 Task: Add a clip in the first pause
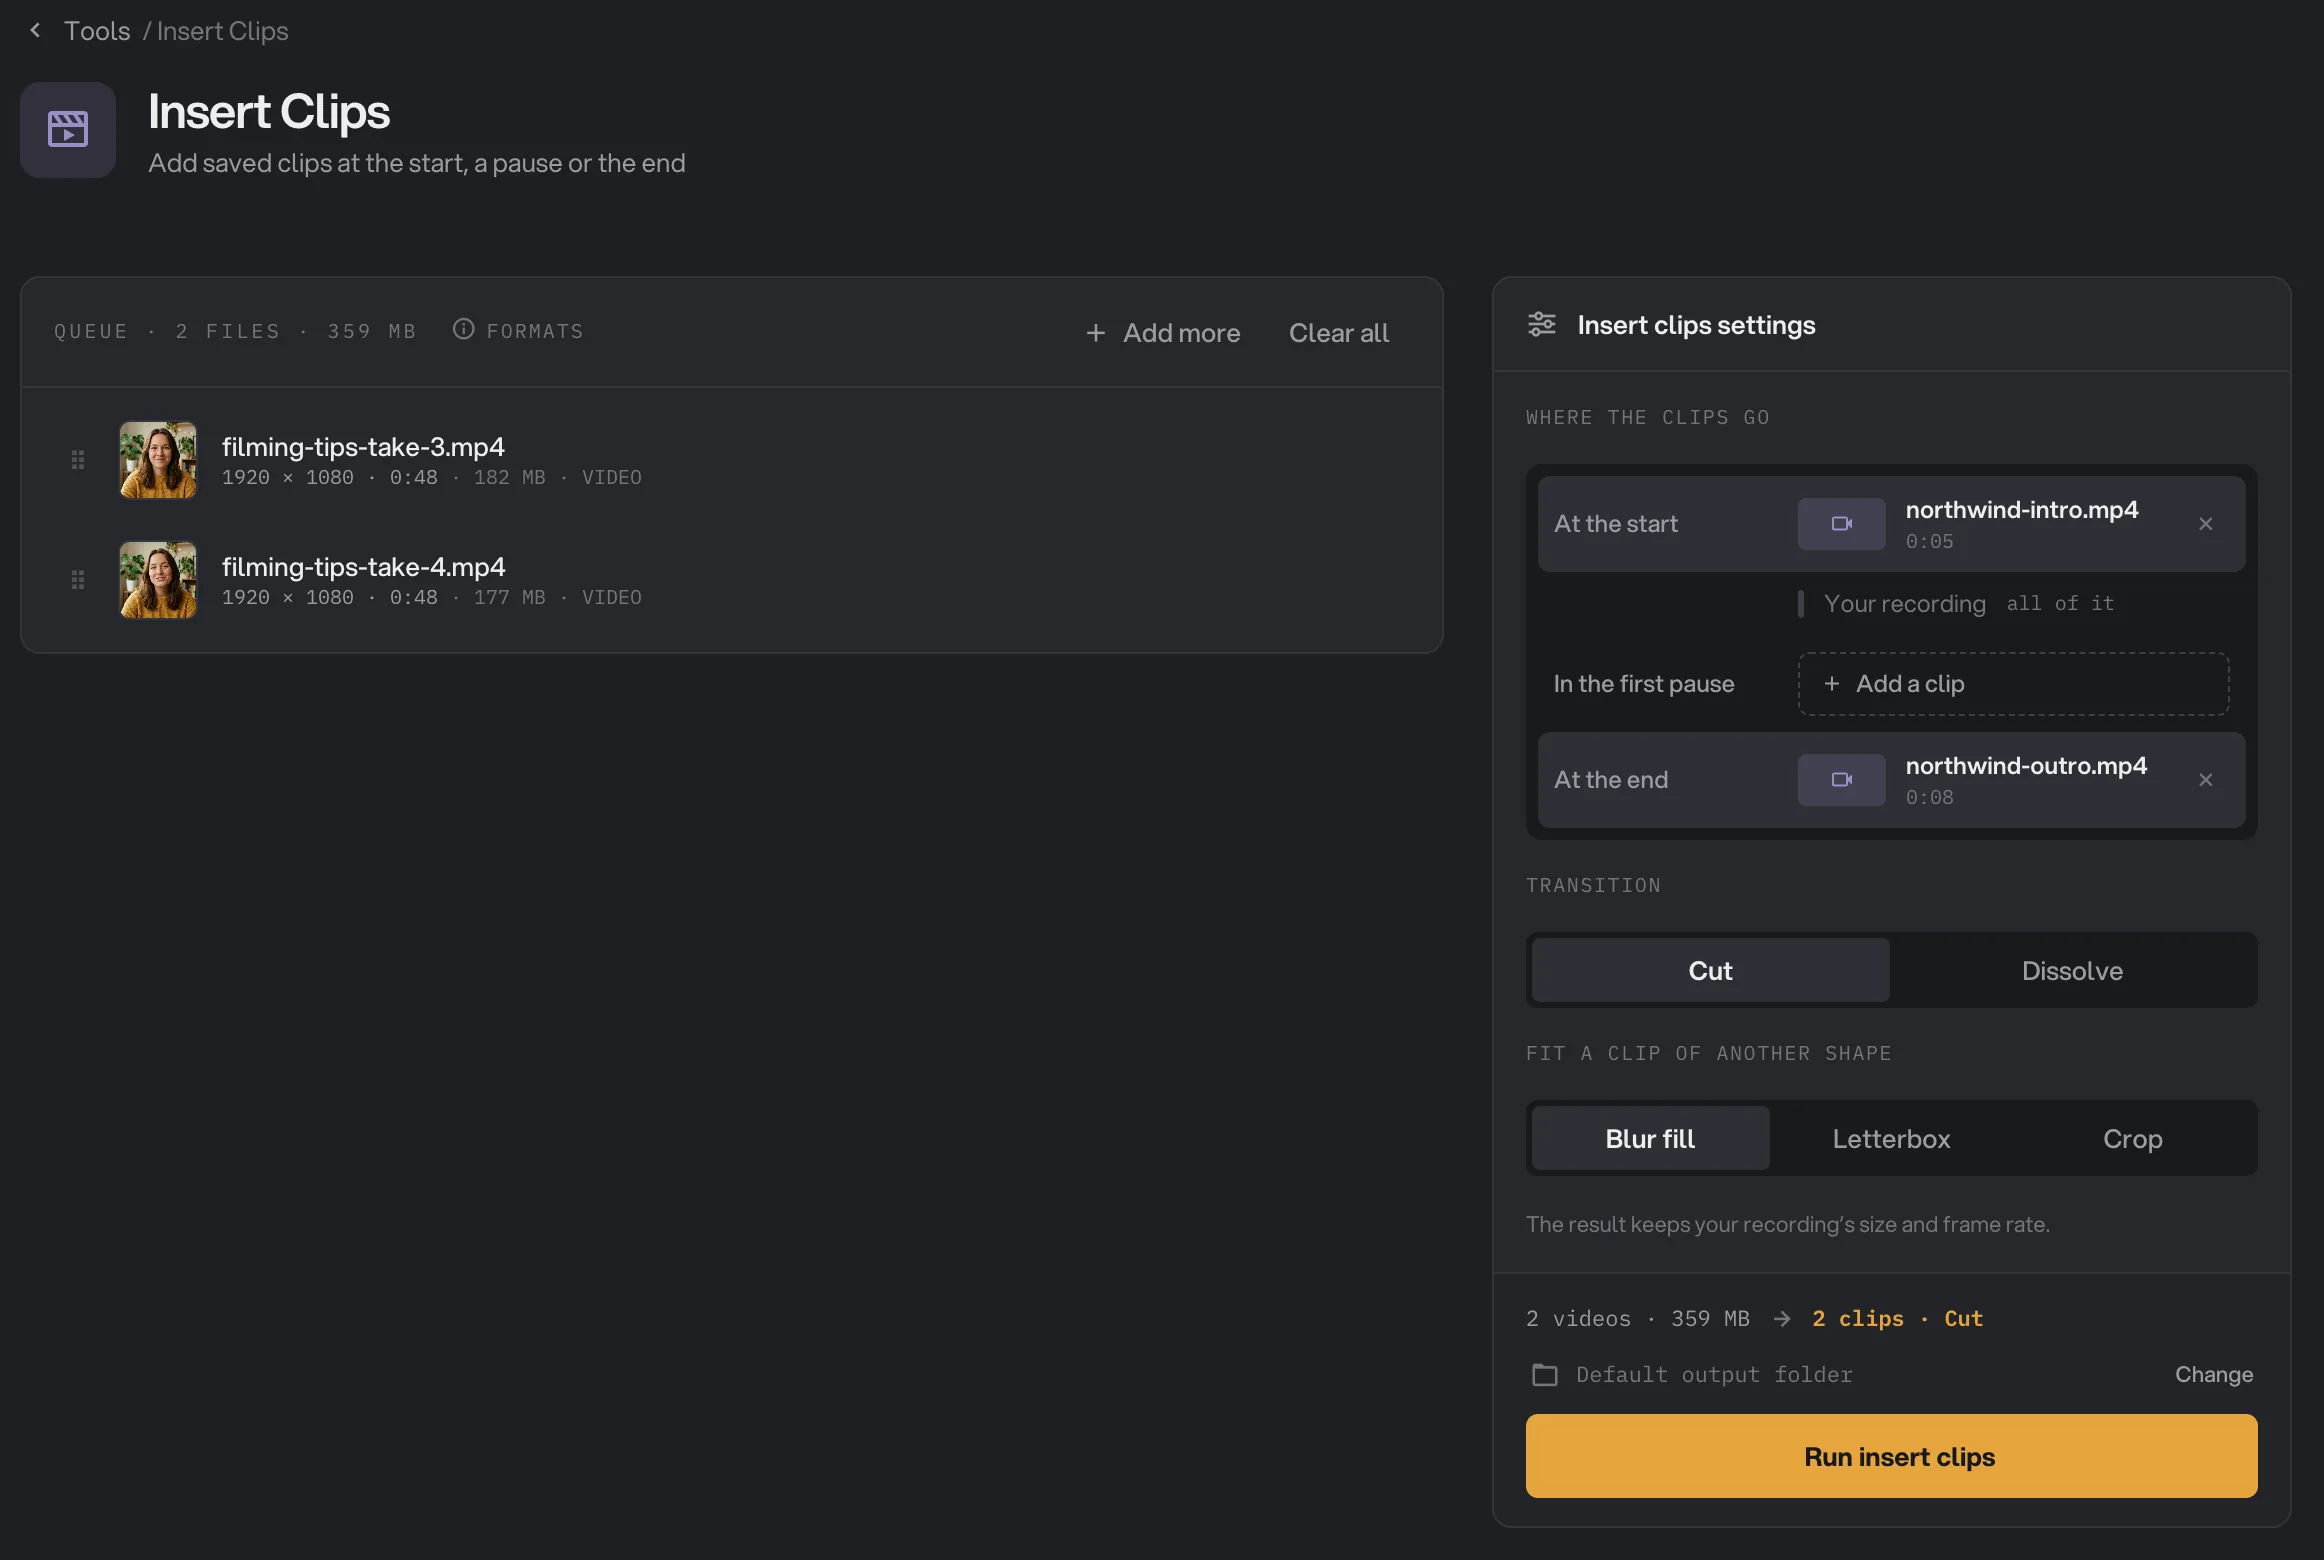tap(2013, 684)
